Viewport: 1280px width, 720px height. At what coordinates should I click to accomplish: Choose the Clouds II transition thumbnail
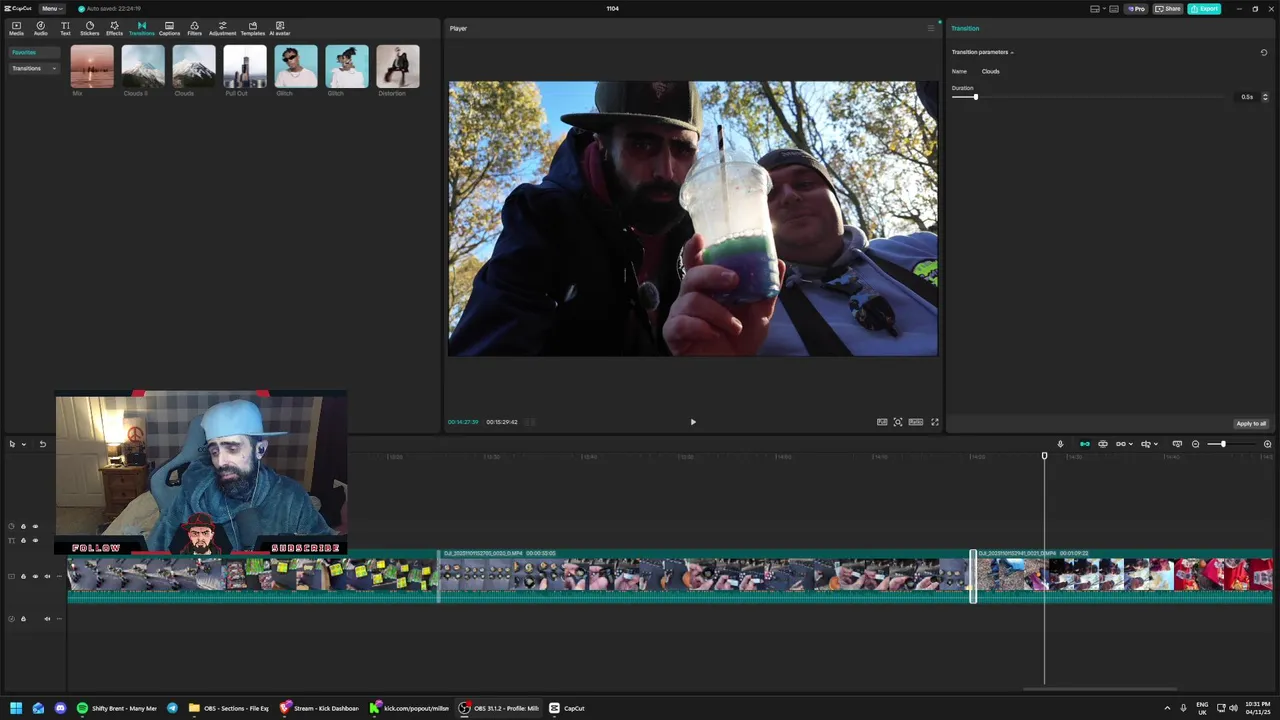(x=143, y=66)
